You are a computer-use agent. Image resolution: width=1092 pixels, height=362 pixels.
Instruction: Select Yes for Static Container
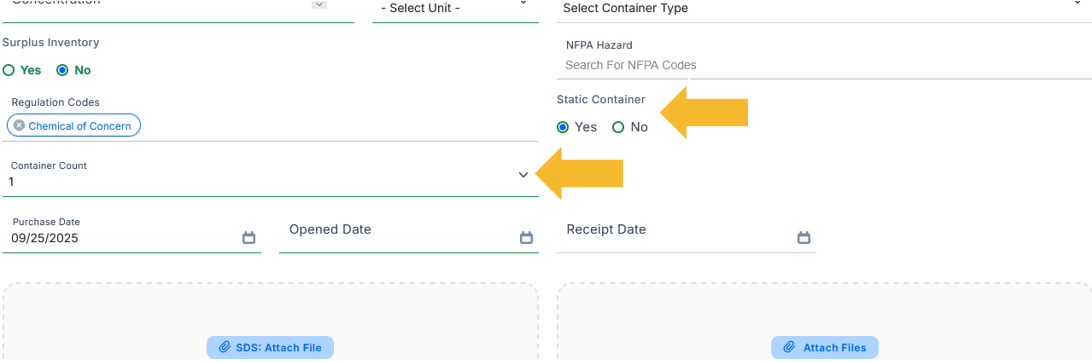click(x=563, y=127)
